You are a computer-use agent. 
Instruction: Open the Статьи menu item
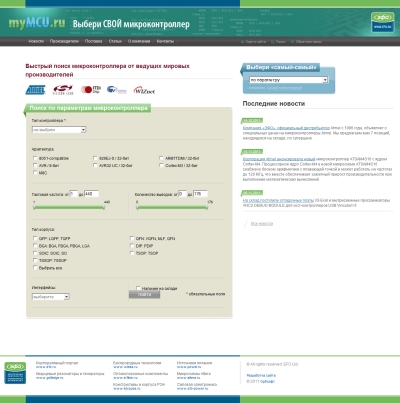(x=115, y=41)
